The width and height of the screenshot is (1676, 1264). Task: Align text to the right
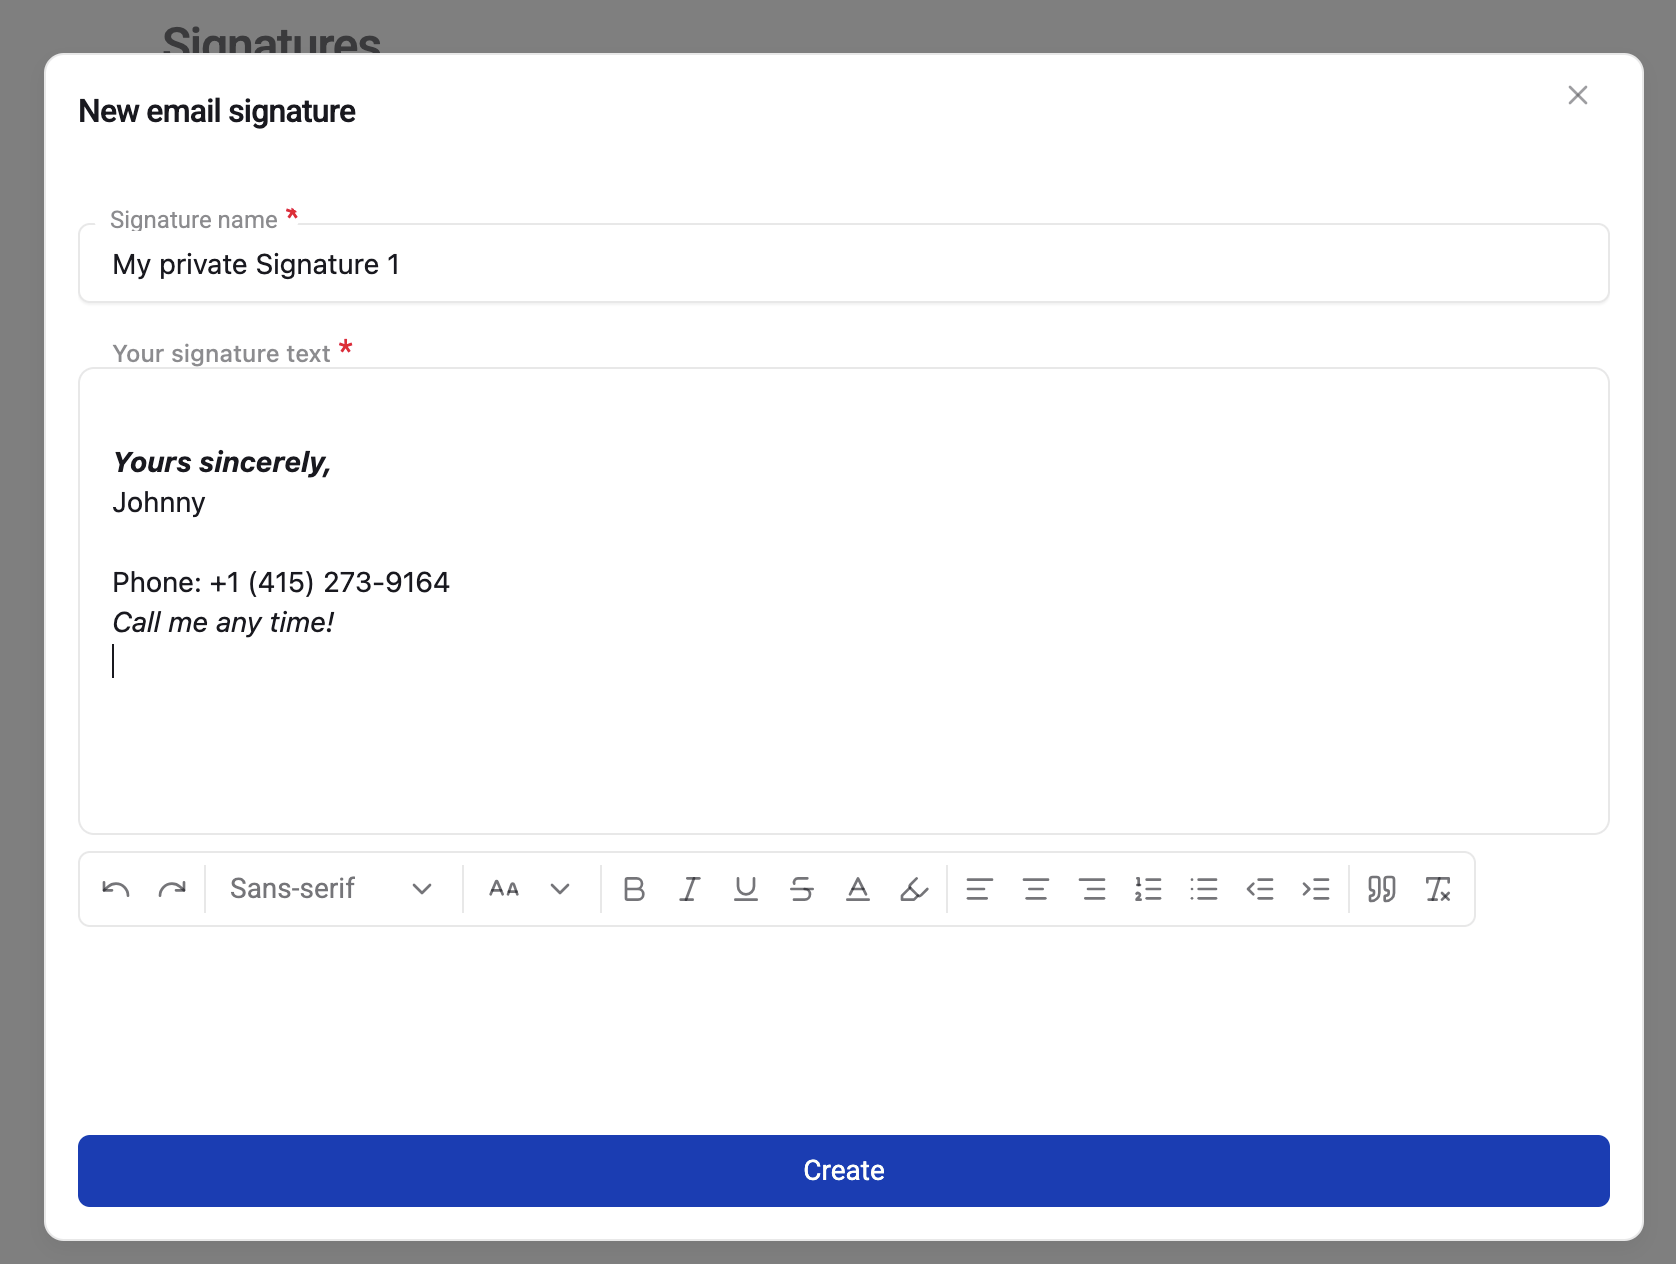(x=1092, y=889)
